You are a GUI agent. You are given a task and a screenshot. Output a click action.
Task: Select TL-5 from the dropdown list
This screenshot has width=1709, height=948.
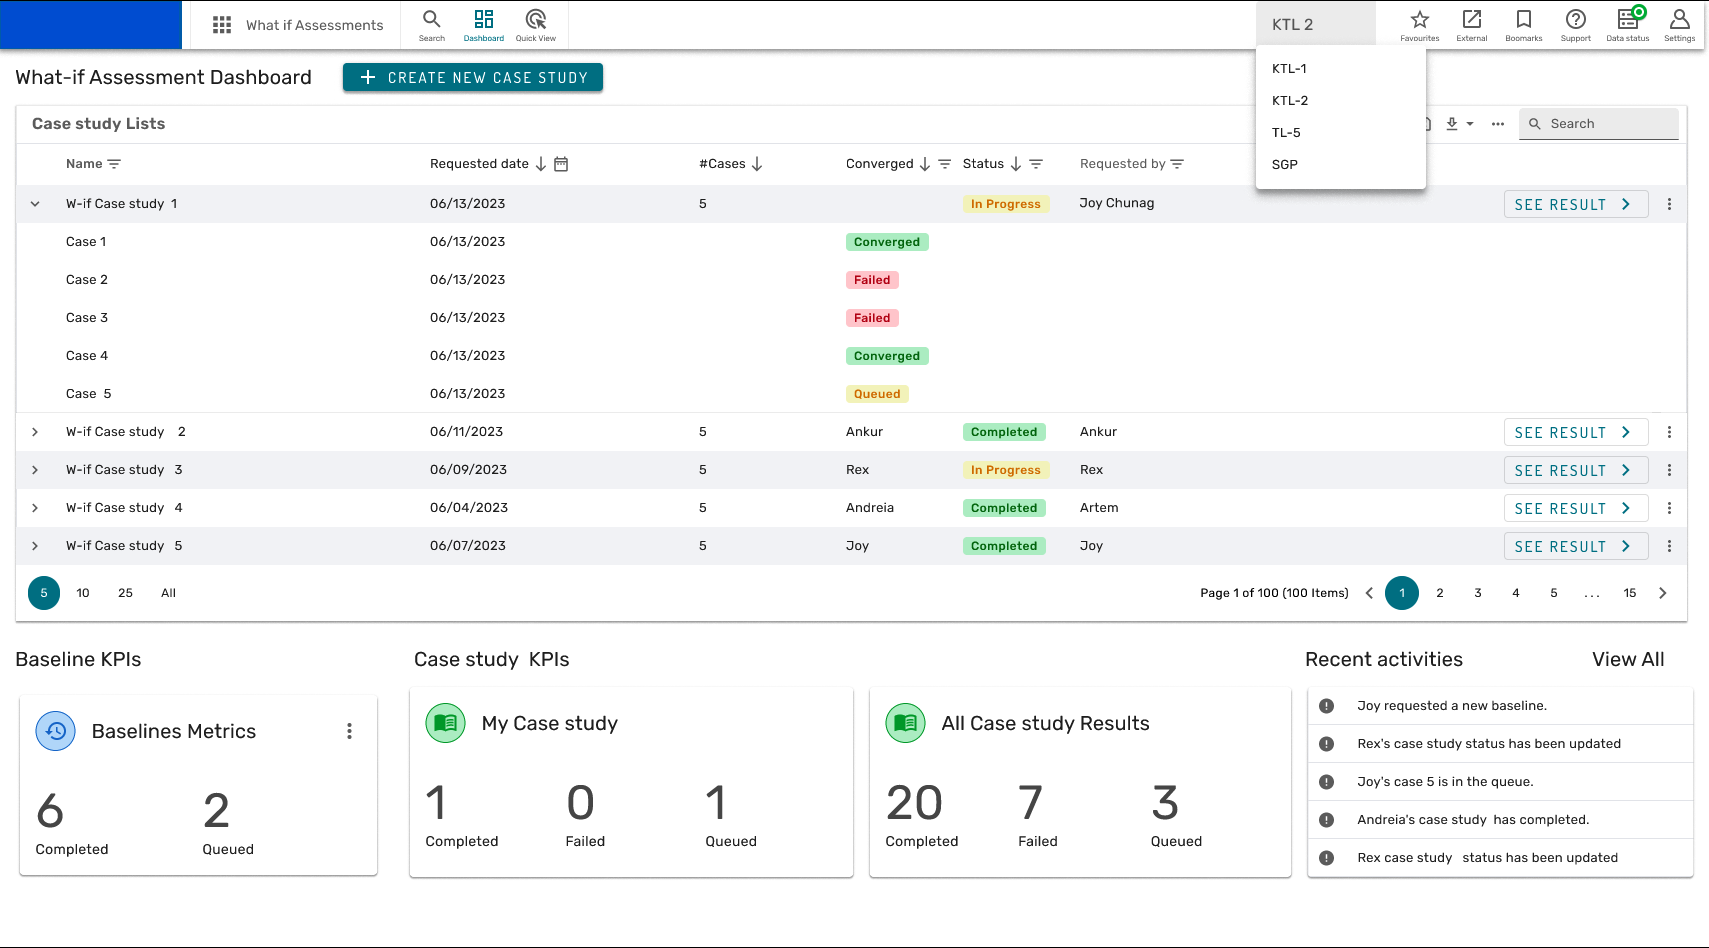tap(1286, 133)
